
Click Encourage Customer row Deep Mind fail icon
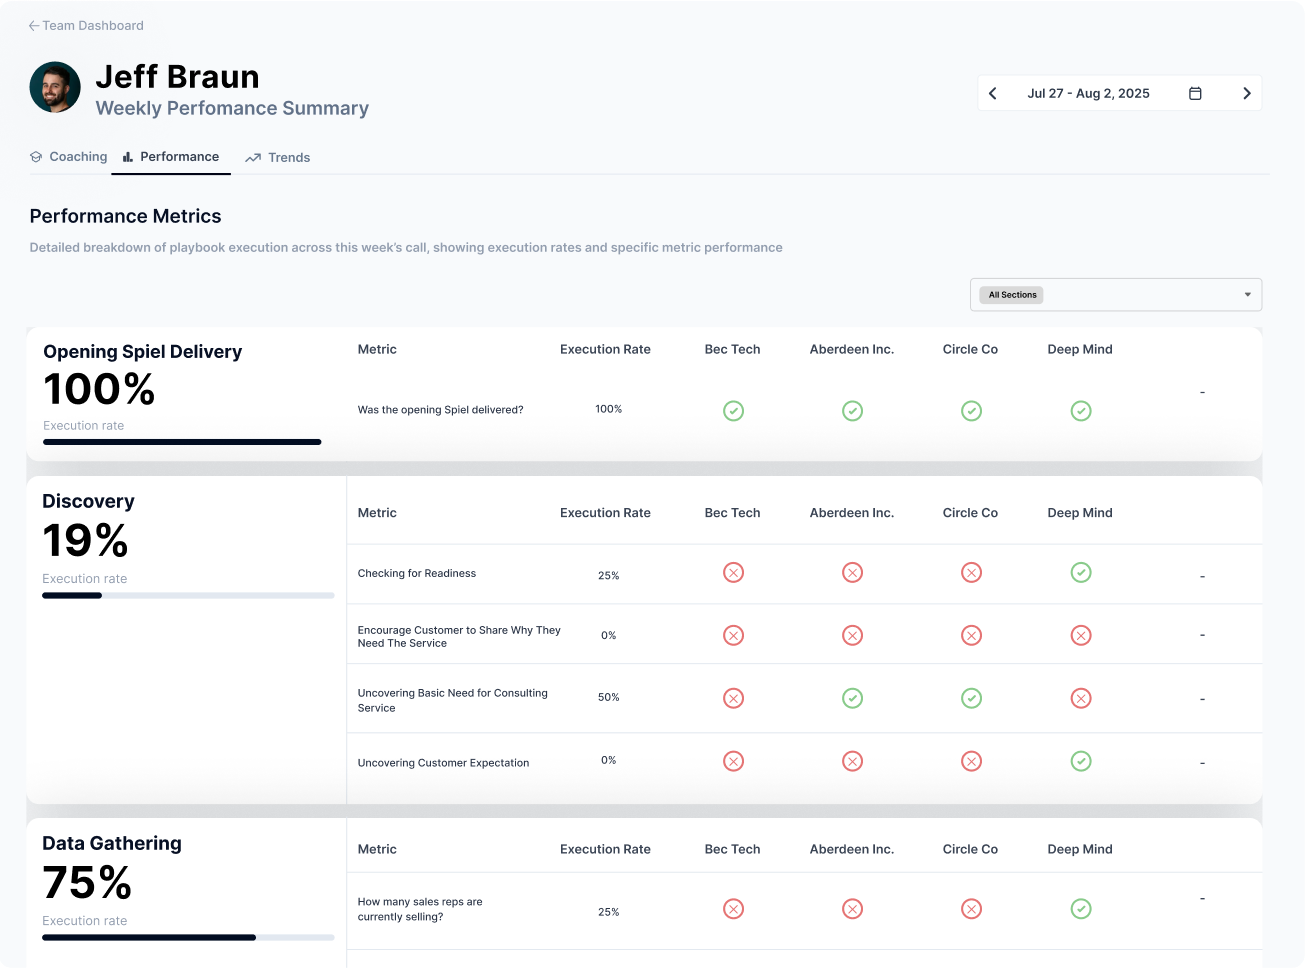1081,636
